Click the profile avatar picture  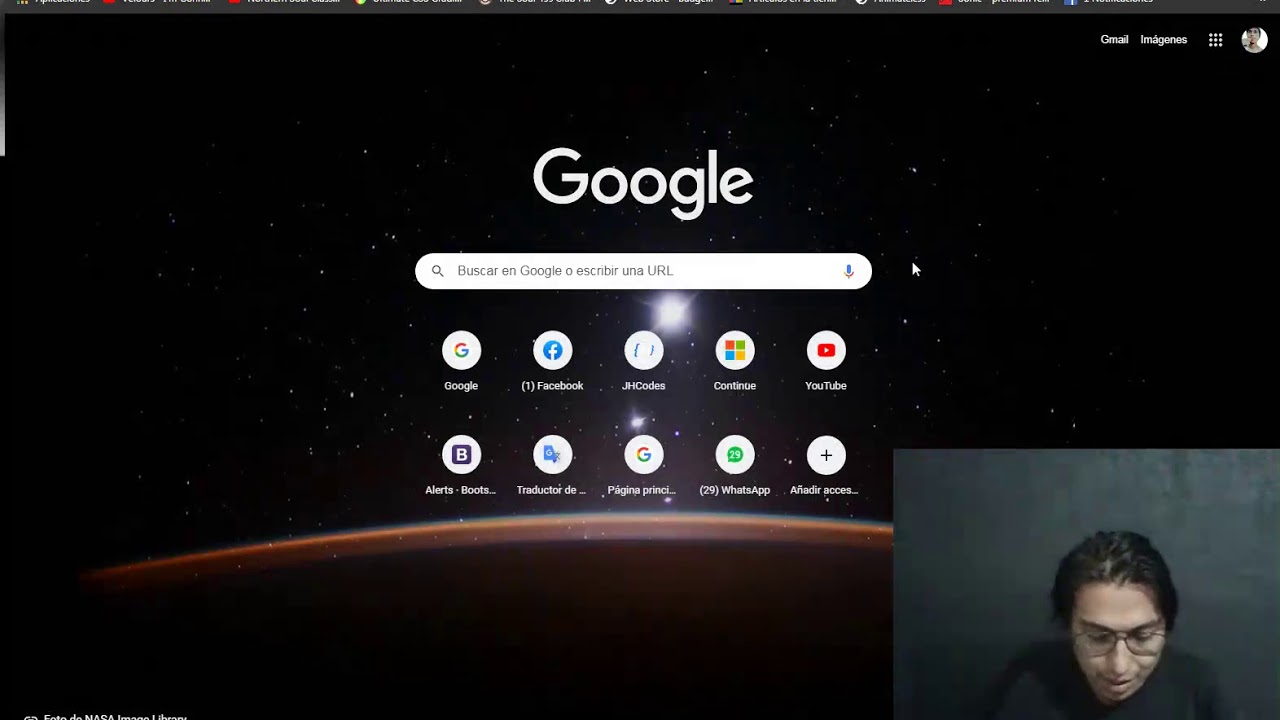pos(1254,40)
